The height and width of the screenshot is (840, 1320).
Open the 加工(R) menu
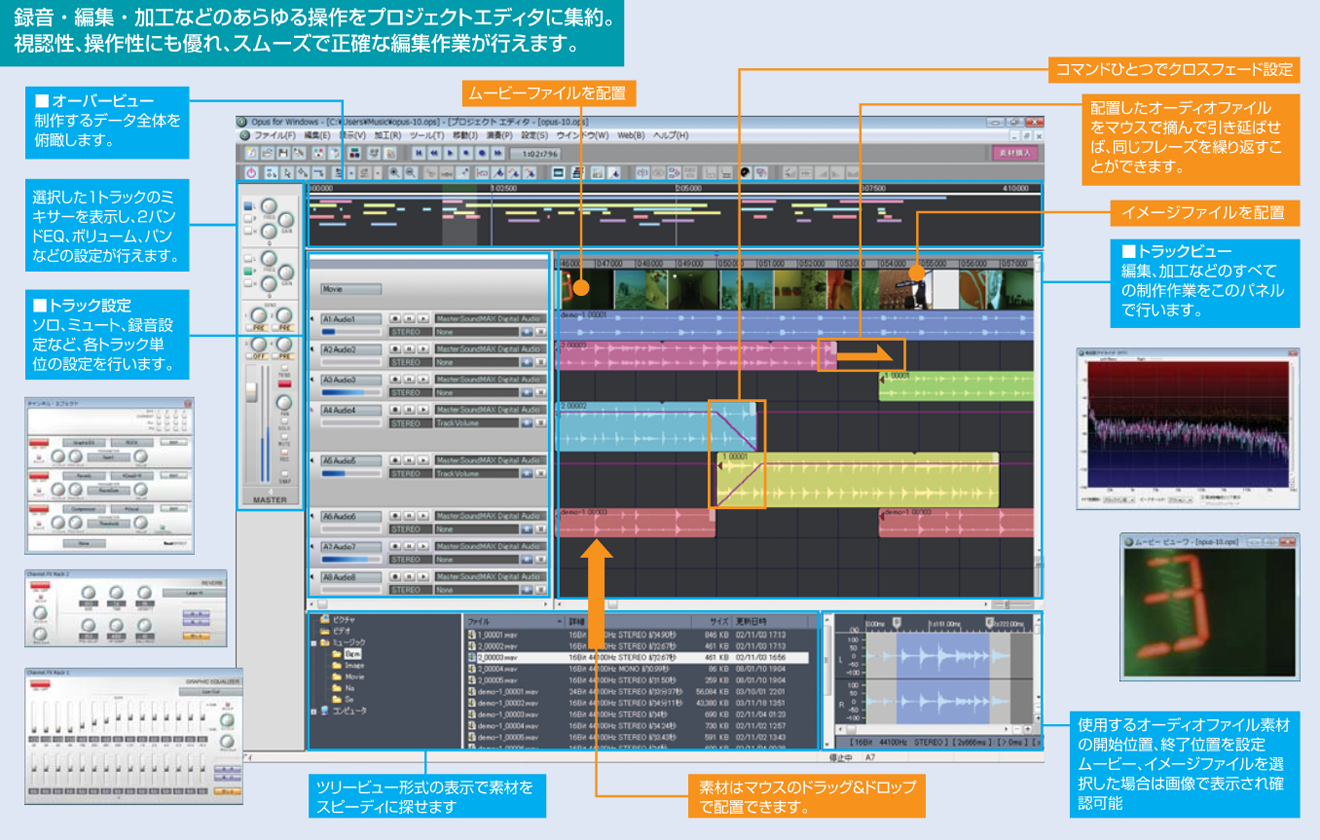click(388, 135)
